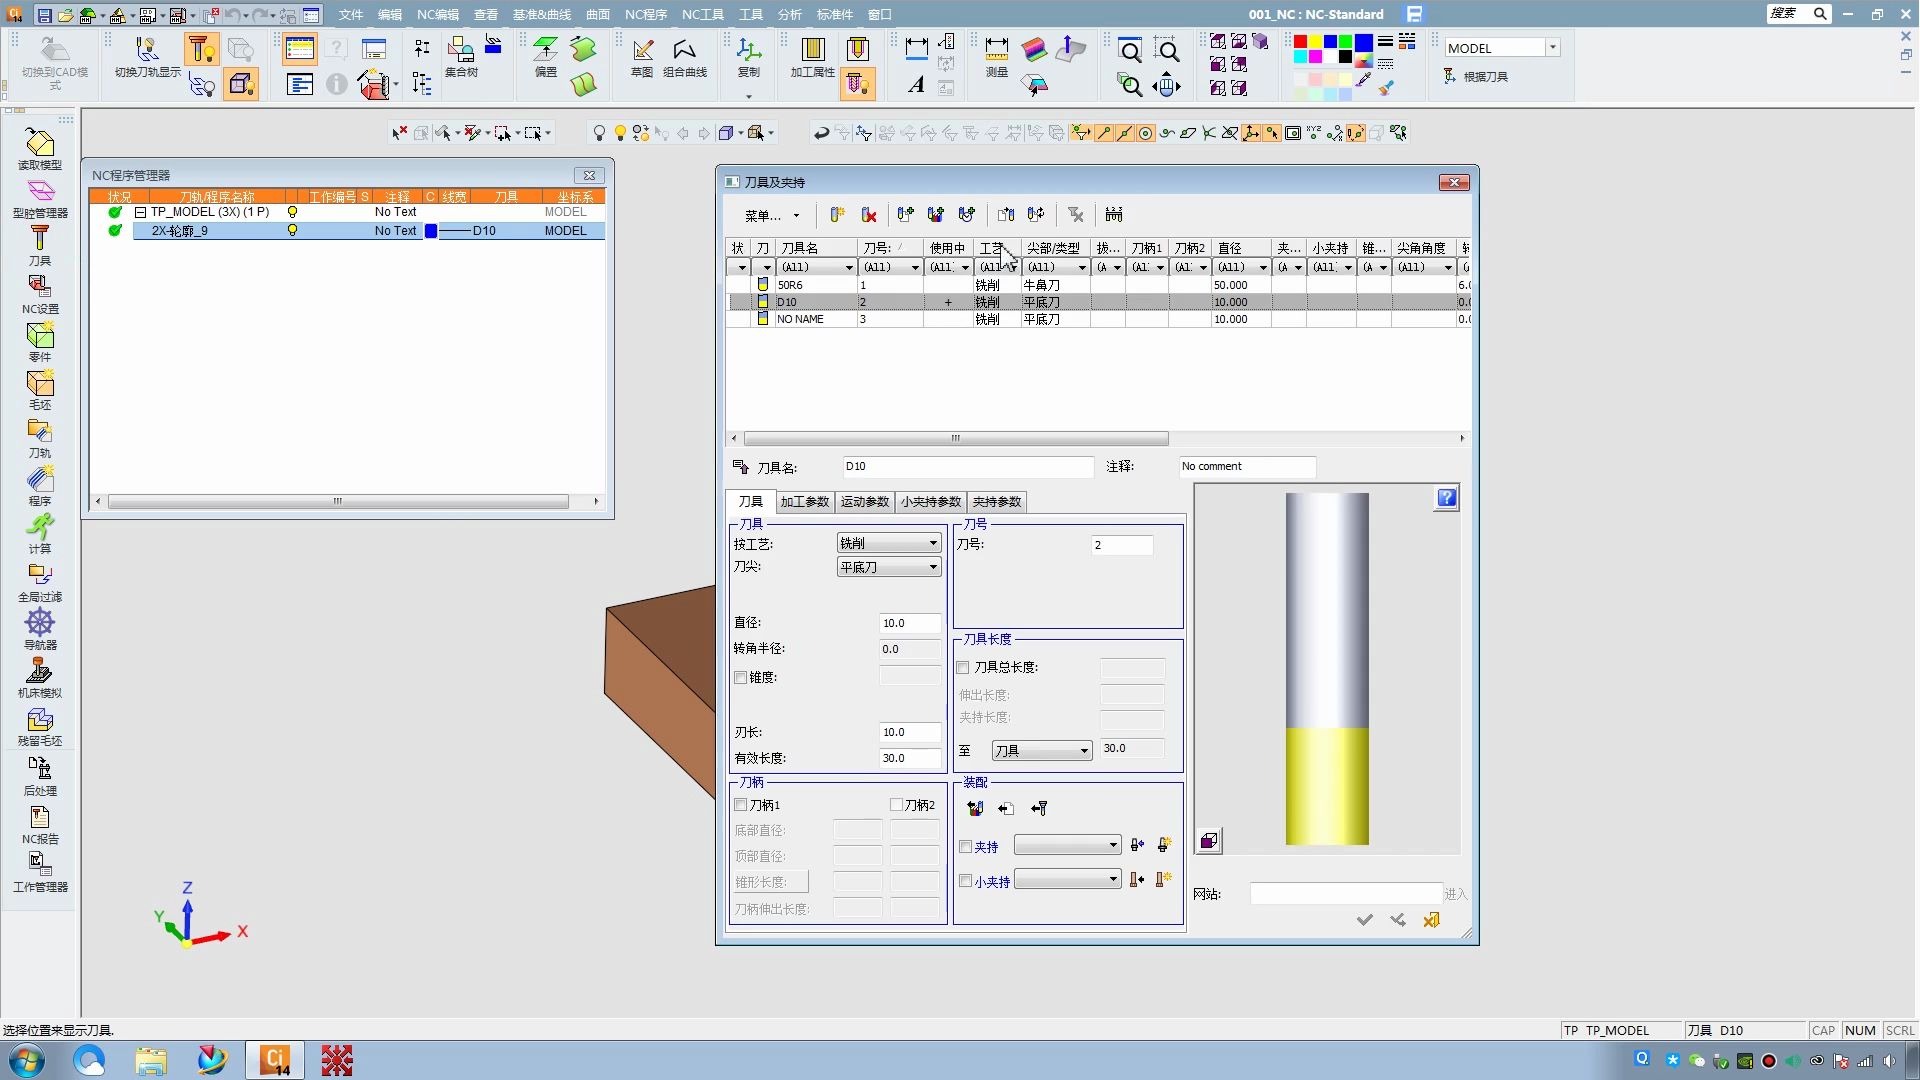Click the 机床模拟 machine simulation icon

pos(39,672)
